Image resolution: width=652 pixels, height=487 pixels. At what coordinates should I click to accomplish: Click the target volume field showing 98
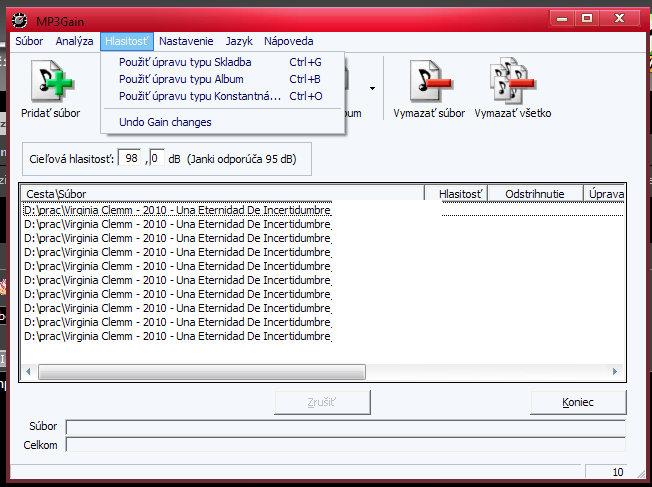coord(130,158)
